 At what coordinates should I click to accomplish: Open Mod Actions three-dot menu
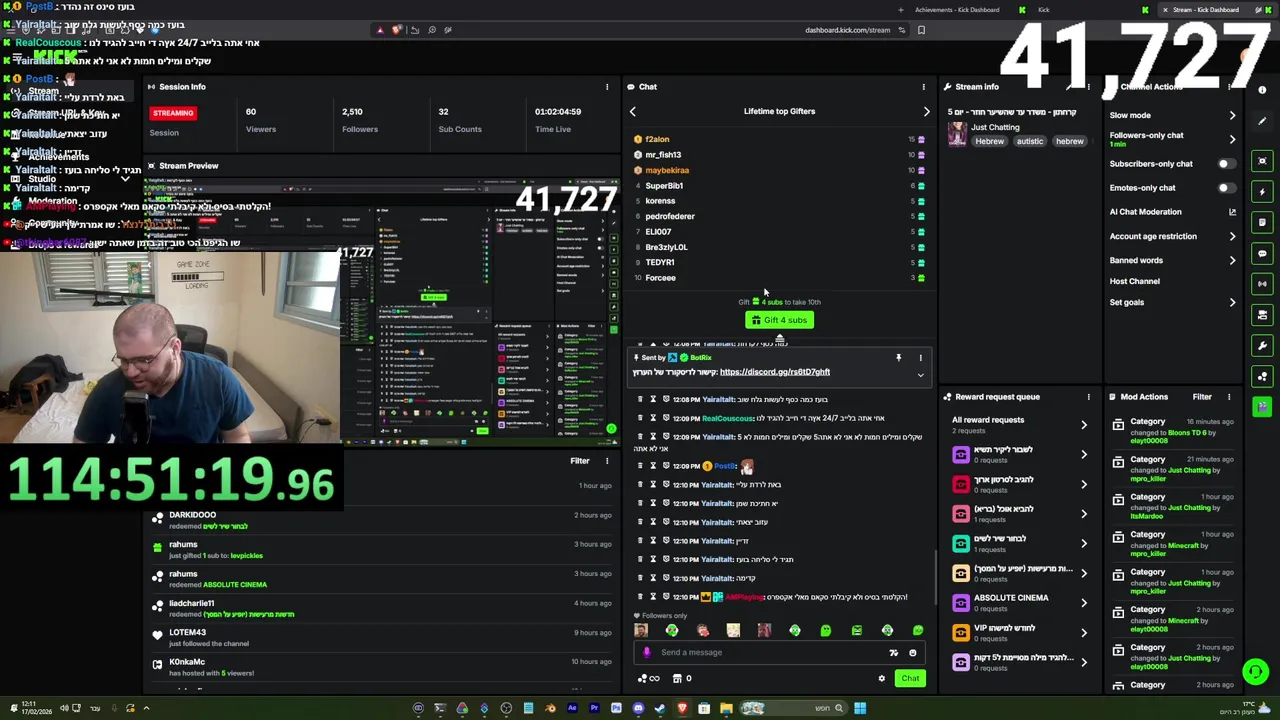pos(1229,397)
